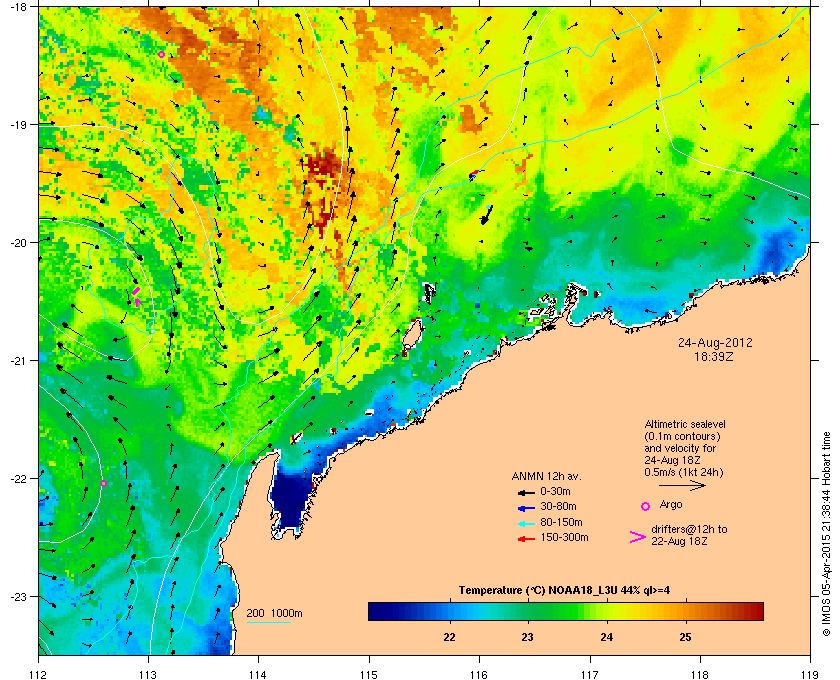
Task: Click the longitude axis label 118
Action: point(700,674)
